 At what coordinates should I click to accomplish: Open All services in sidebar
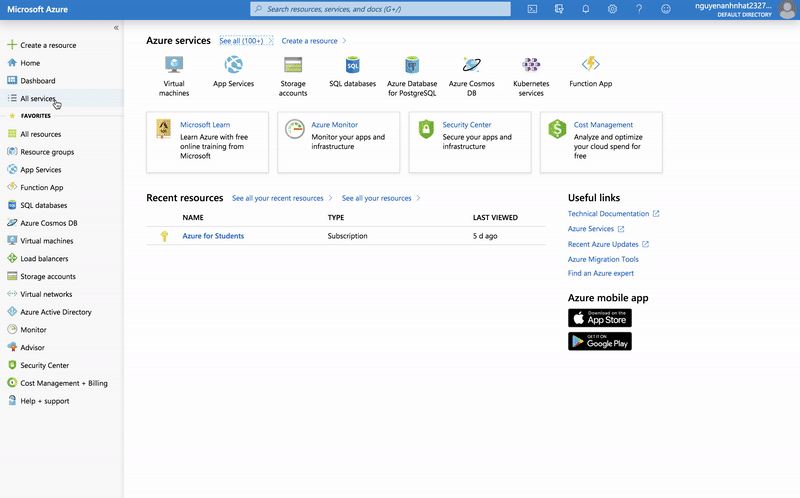point(62,98)
